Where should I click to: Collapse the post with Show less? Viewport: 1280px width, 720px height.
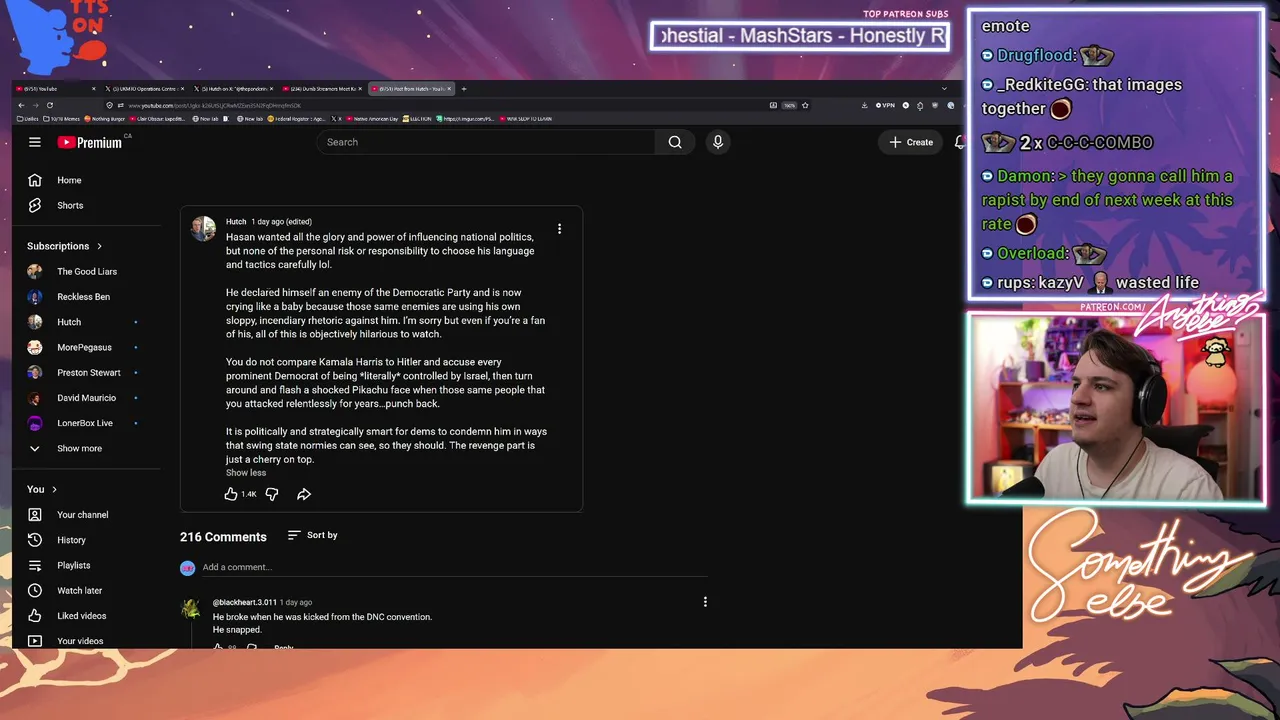246,473
